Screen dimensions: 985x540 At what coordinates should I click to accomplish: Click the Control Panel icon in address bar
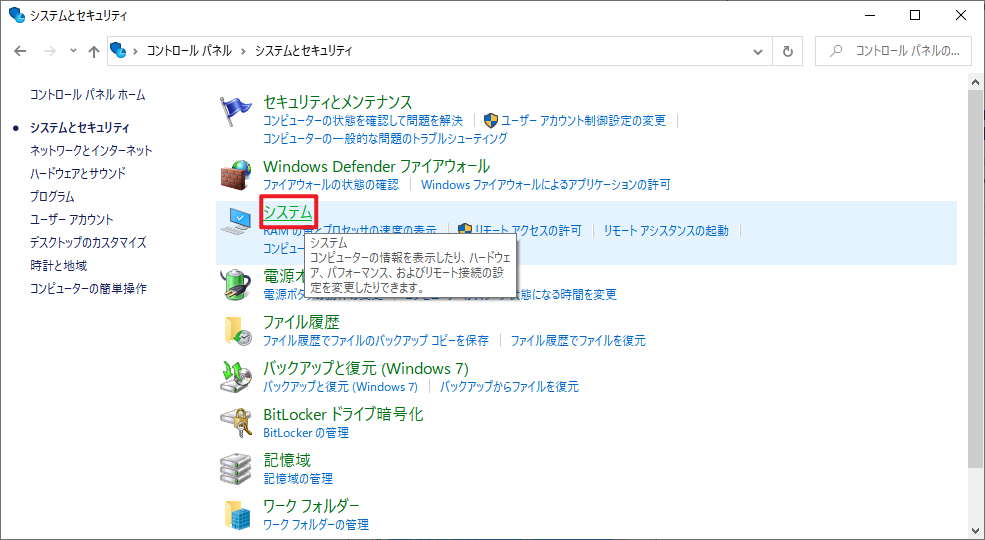point(117,50)
